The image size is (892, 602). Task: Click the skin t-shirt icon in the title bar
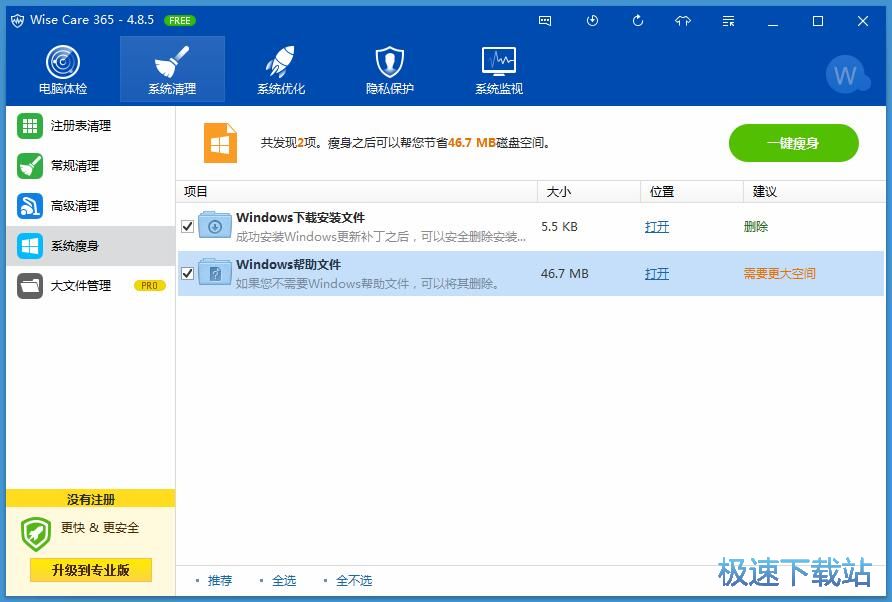(683, 21)
